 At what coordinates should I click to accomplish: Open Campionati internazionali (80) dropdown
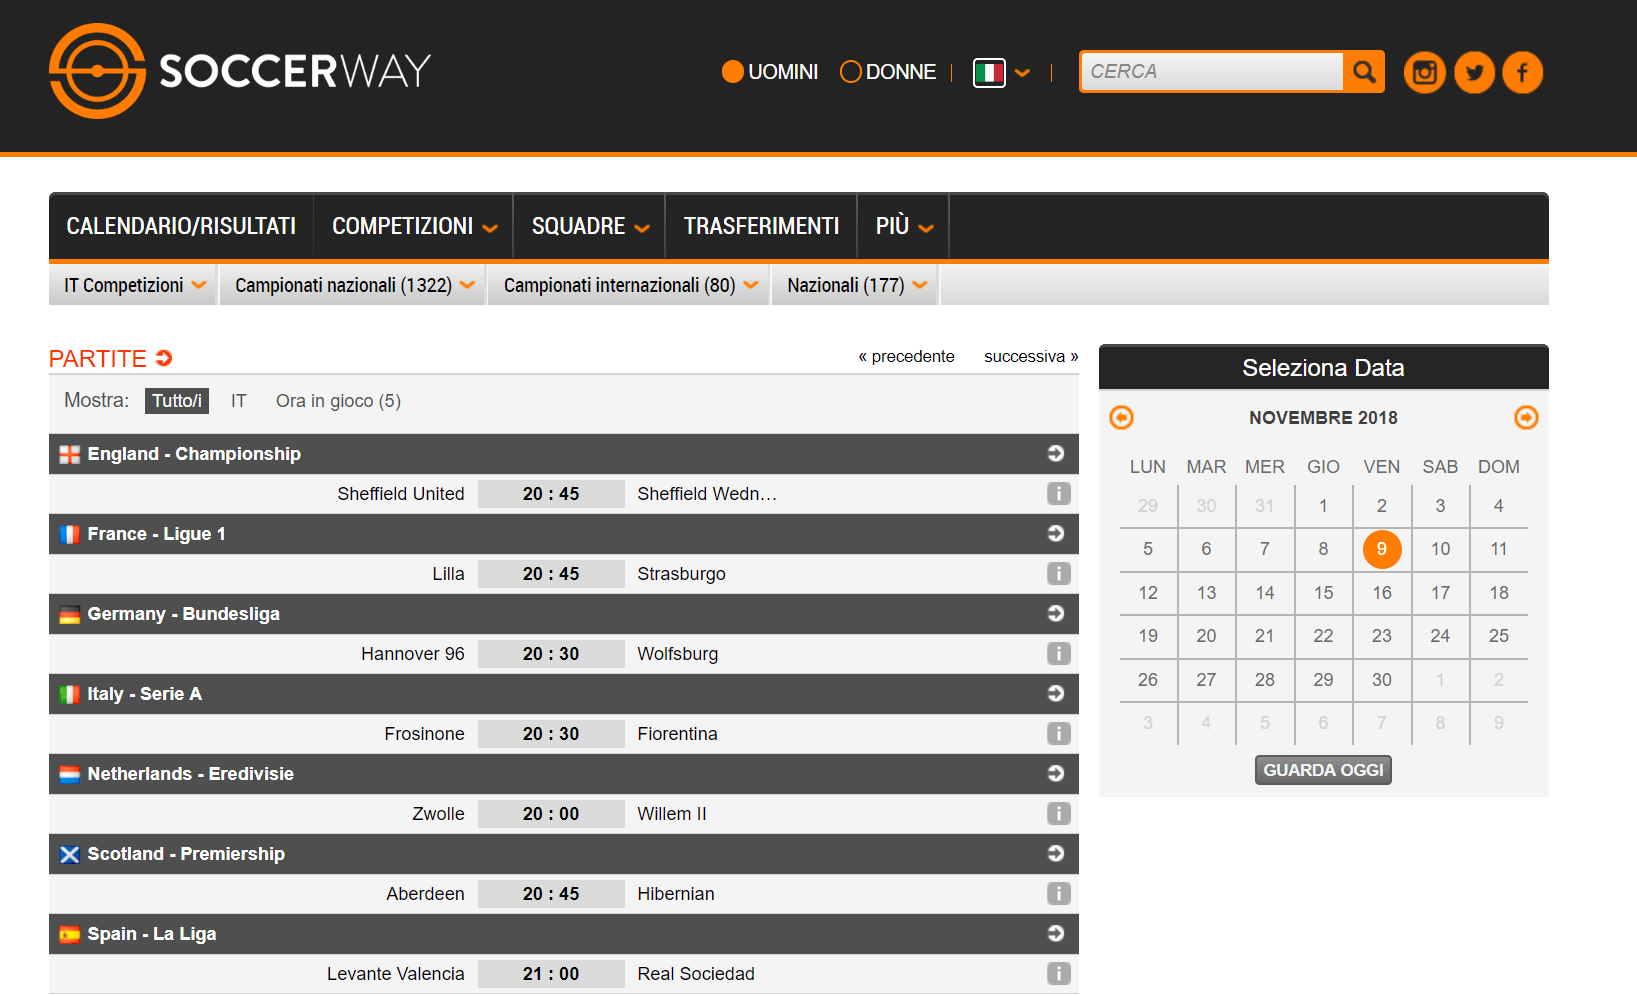click(x=630, y=285)
